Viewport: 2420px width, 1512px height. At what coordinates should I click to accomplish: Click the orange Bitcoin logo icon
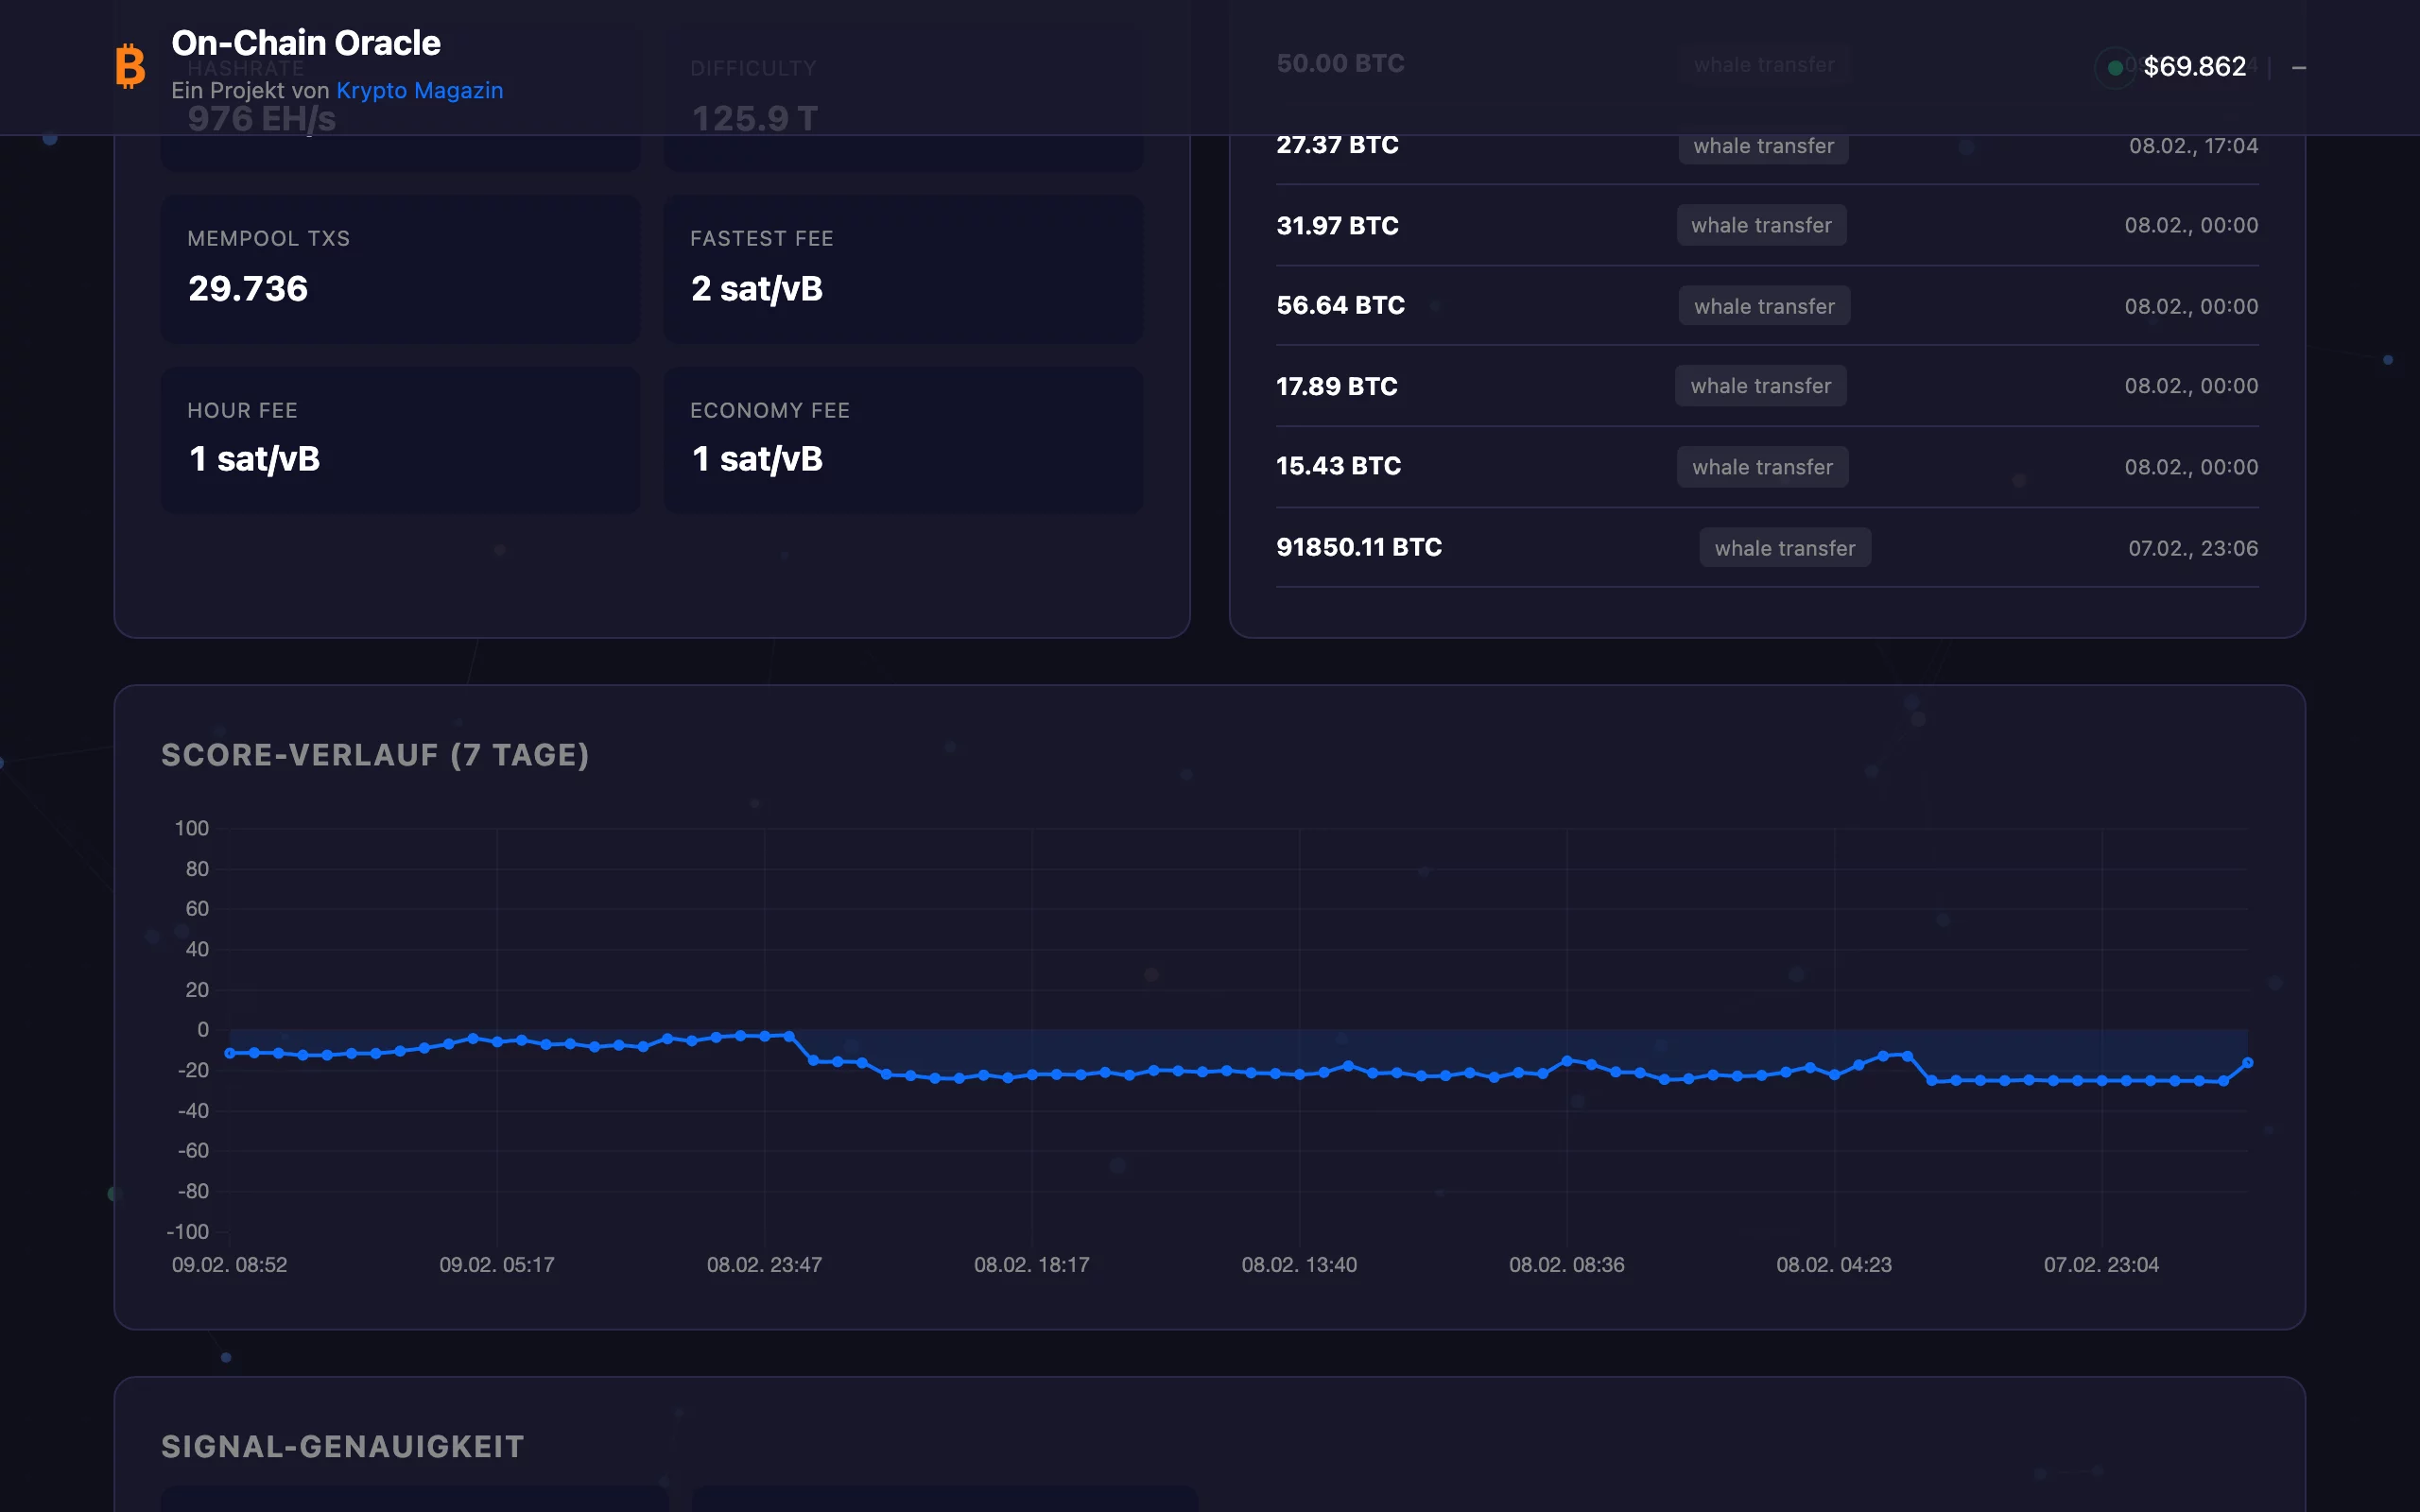point(130,66)
